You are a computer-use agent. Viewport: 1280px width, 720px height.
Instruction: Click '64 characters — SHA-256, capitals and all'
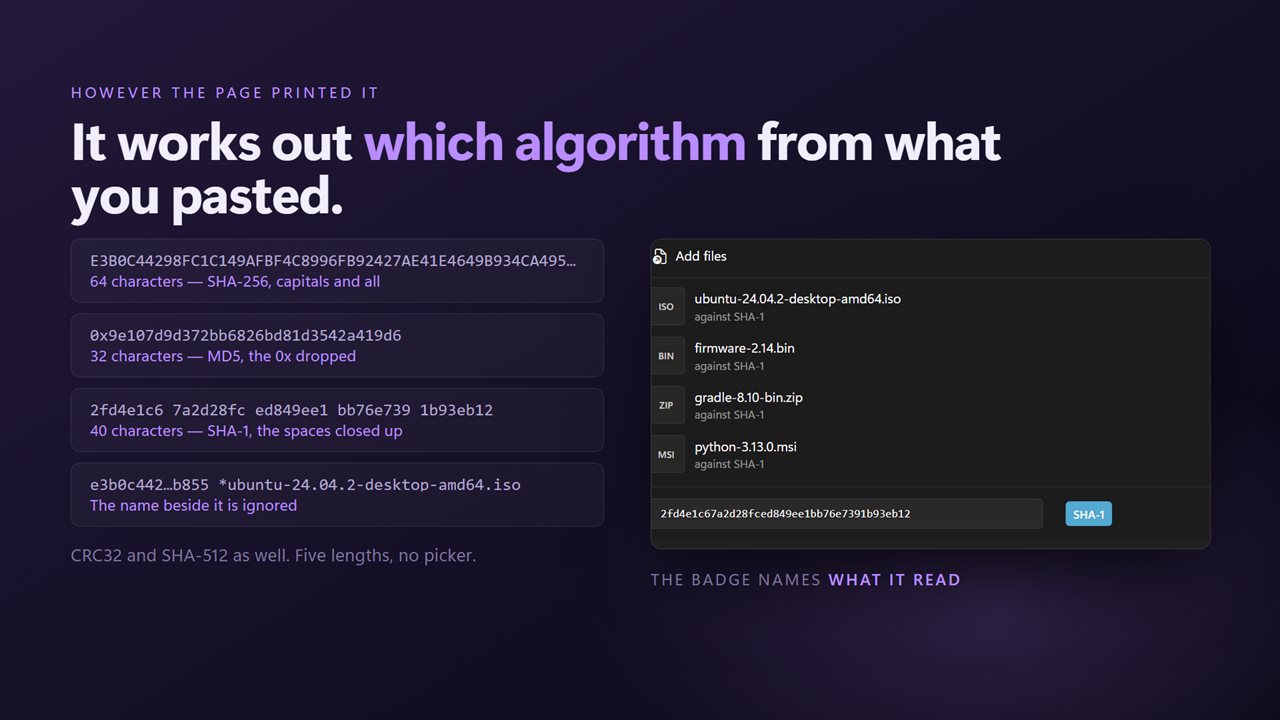(x=235, y=282)
